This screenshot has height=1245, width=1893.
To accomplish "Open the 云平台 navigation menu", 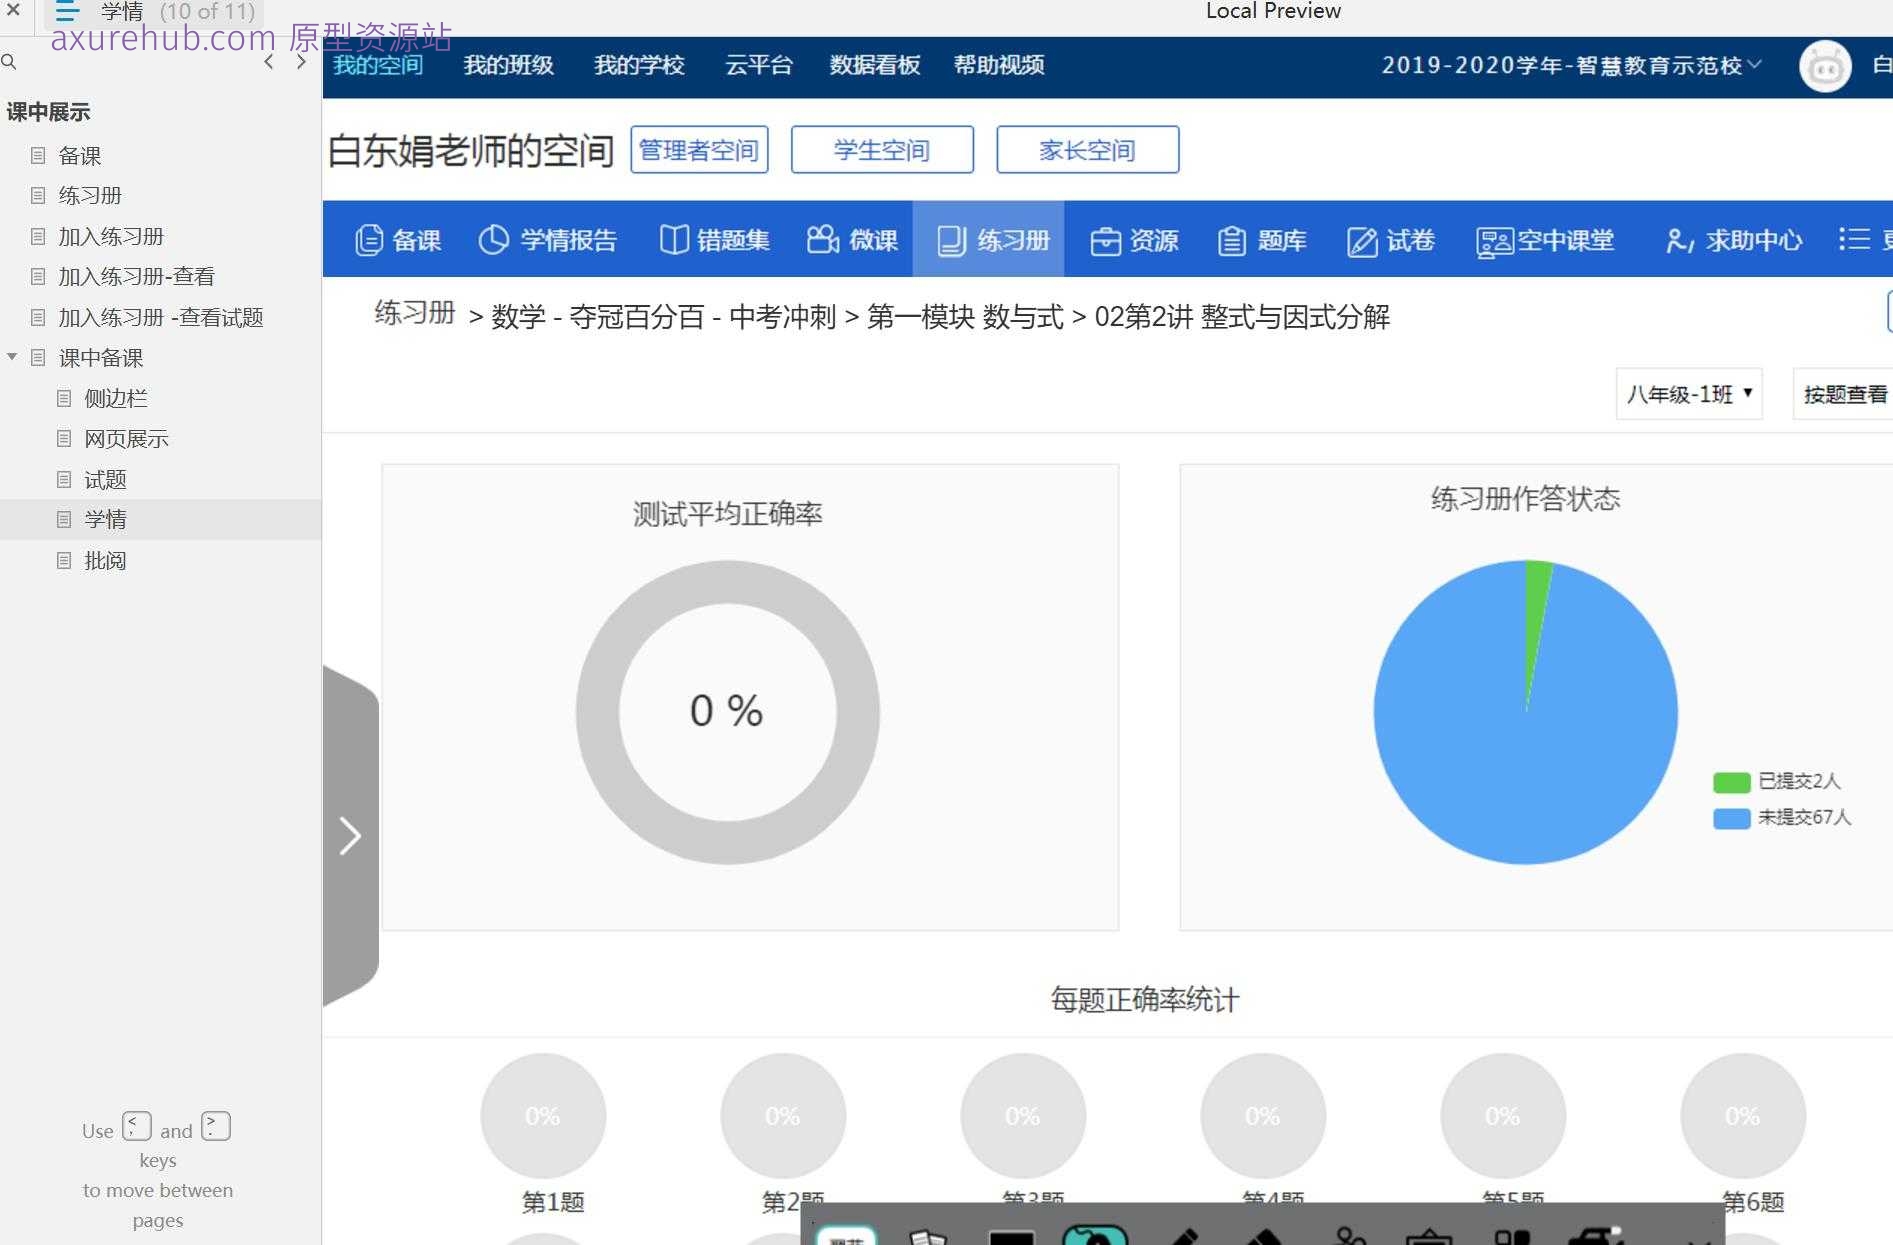I will point(759,66).
